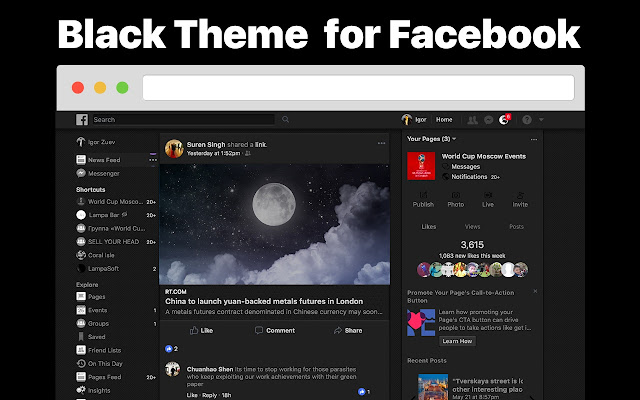
Task: Switch to the Likes tab
Action: coord(429,227)
